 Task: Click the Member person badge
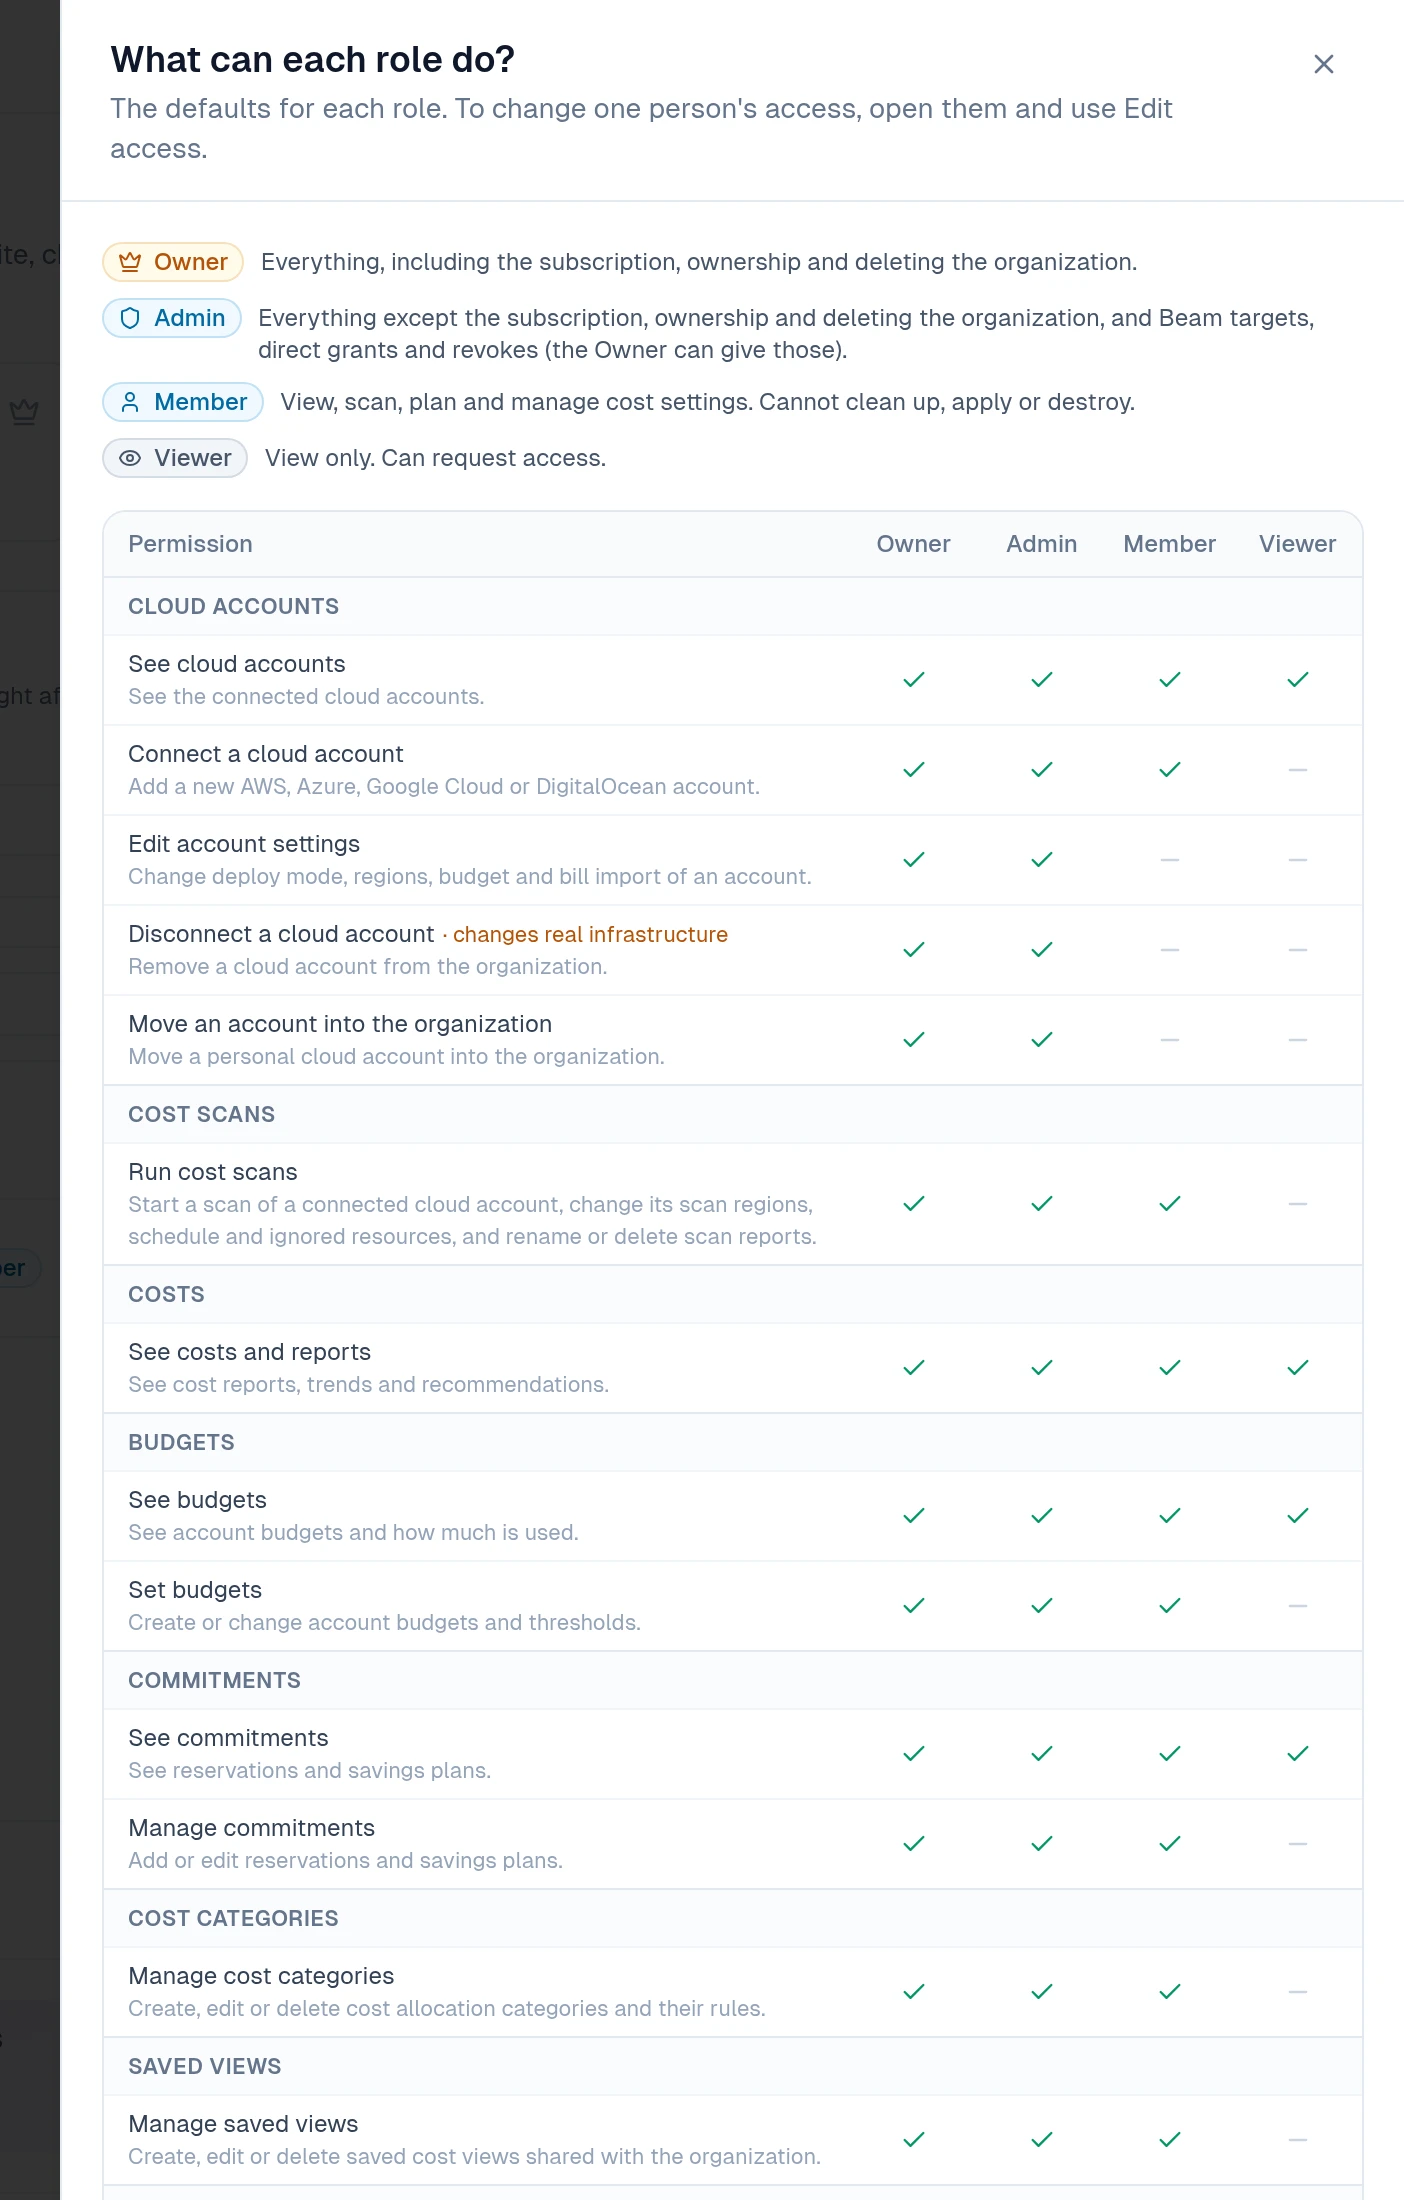point(183,402)
